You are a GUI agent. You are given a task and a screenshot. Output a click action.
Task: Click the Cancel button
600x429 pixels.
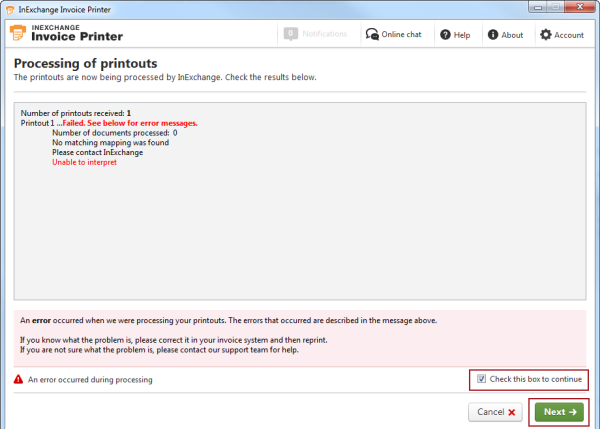pyautogui.click(x=496, y=412)
